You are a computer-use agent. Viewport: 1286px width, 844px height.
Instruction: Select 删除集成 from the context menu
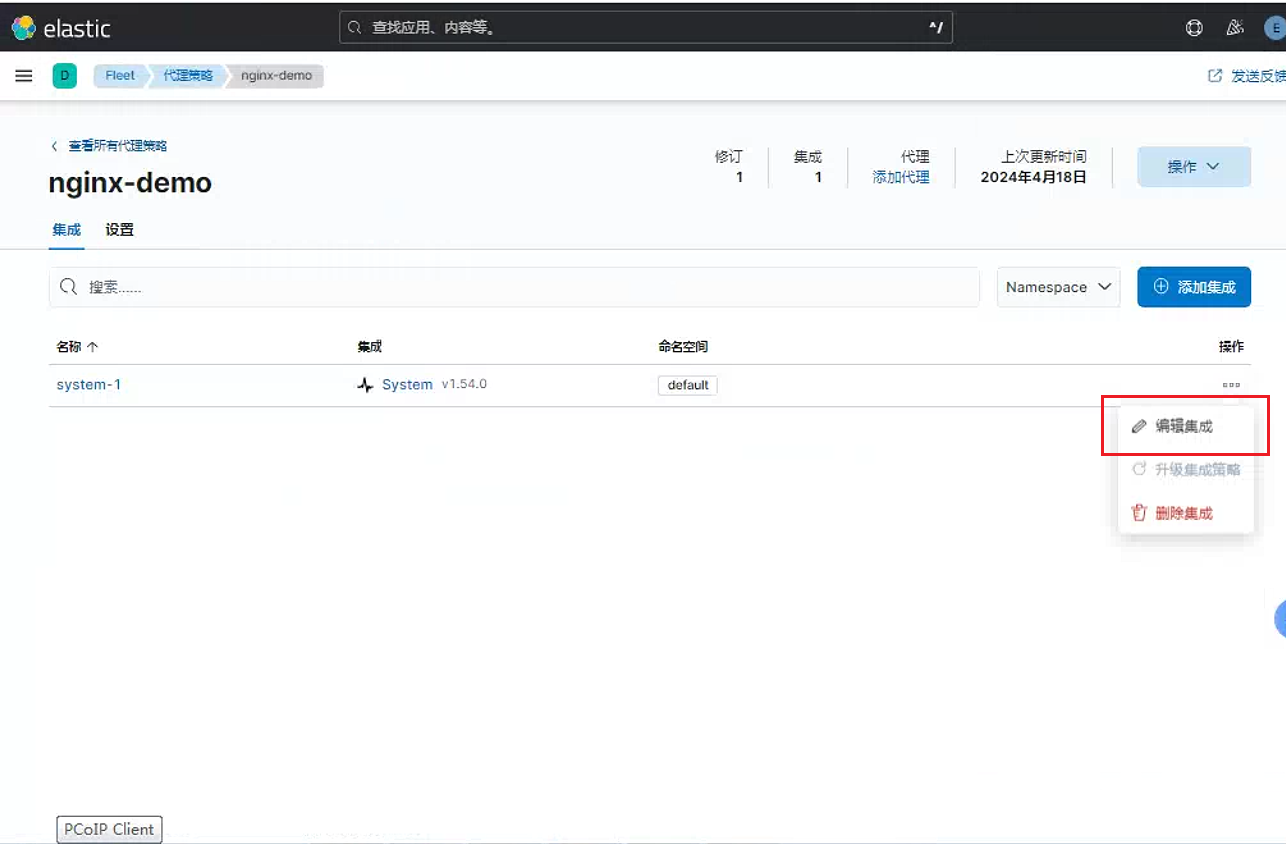[x=1185, y=513]
